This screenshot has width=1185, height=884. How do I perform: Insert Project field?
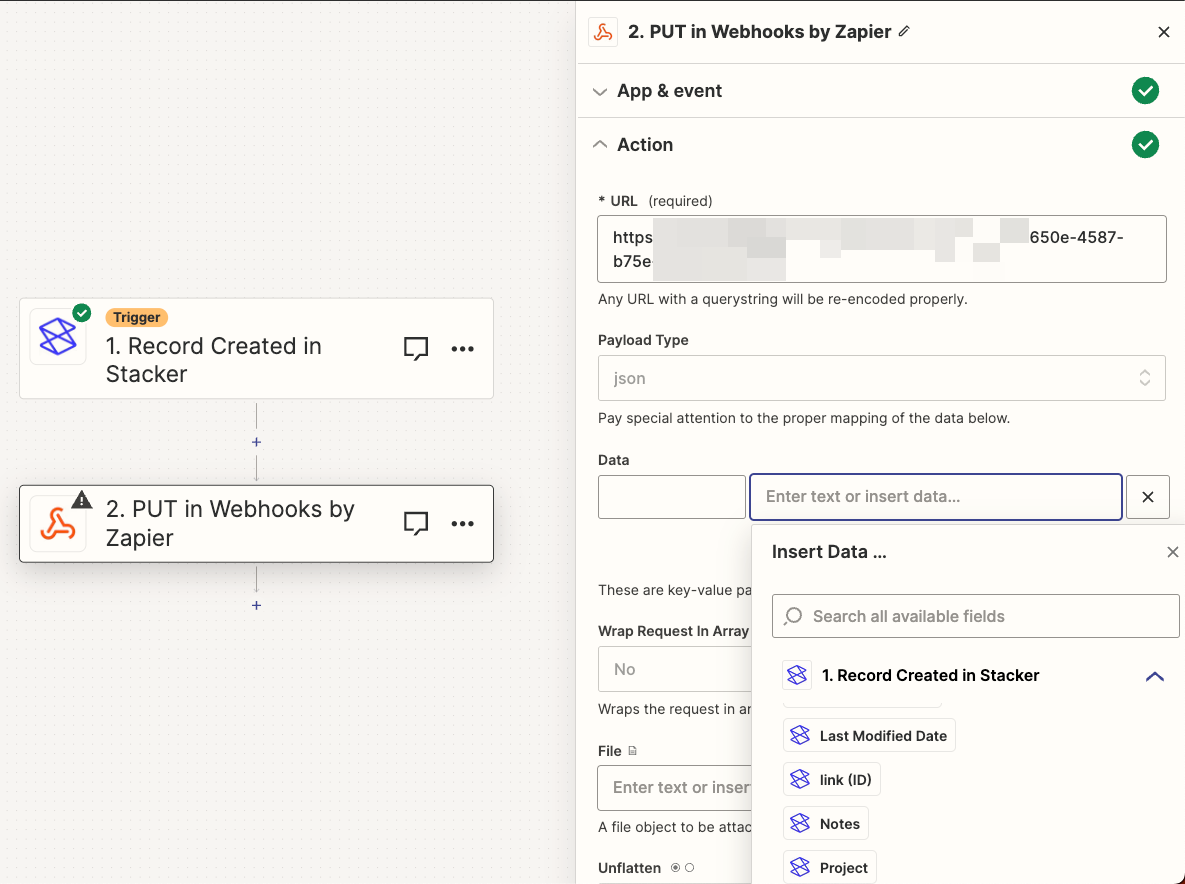(x=829, y=867)
